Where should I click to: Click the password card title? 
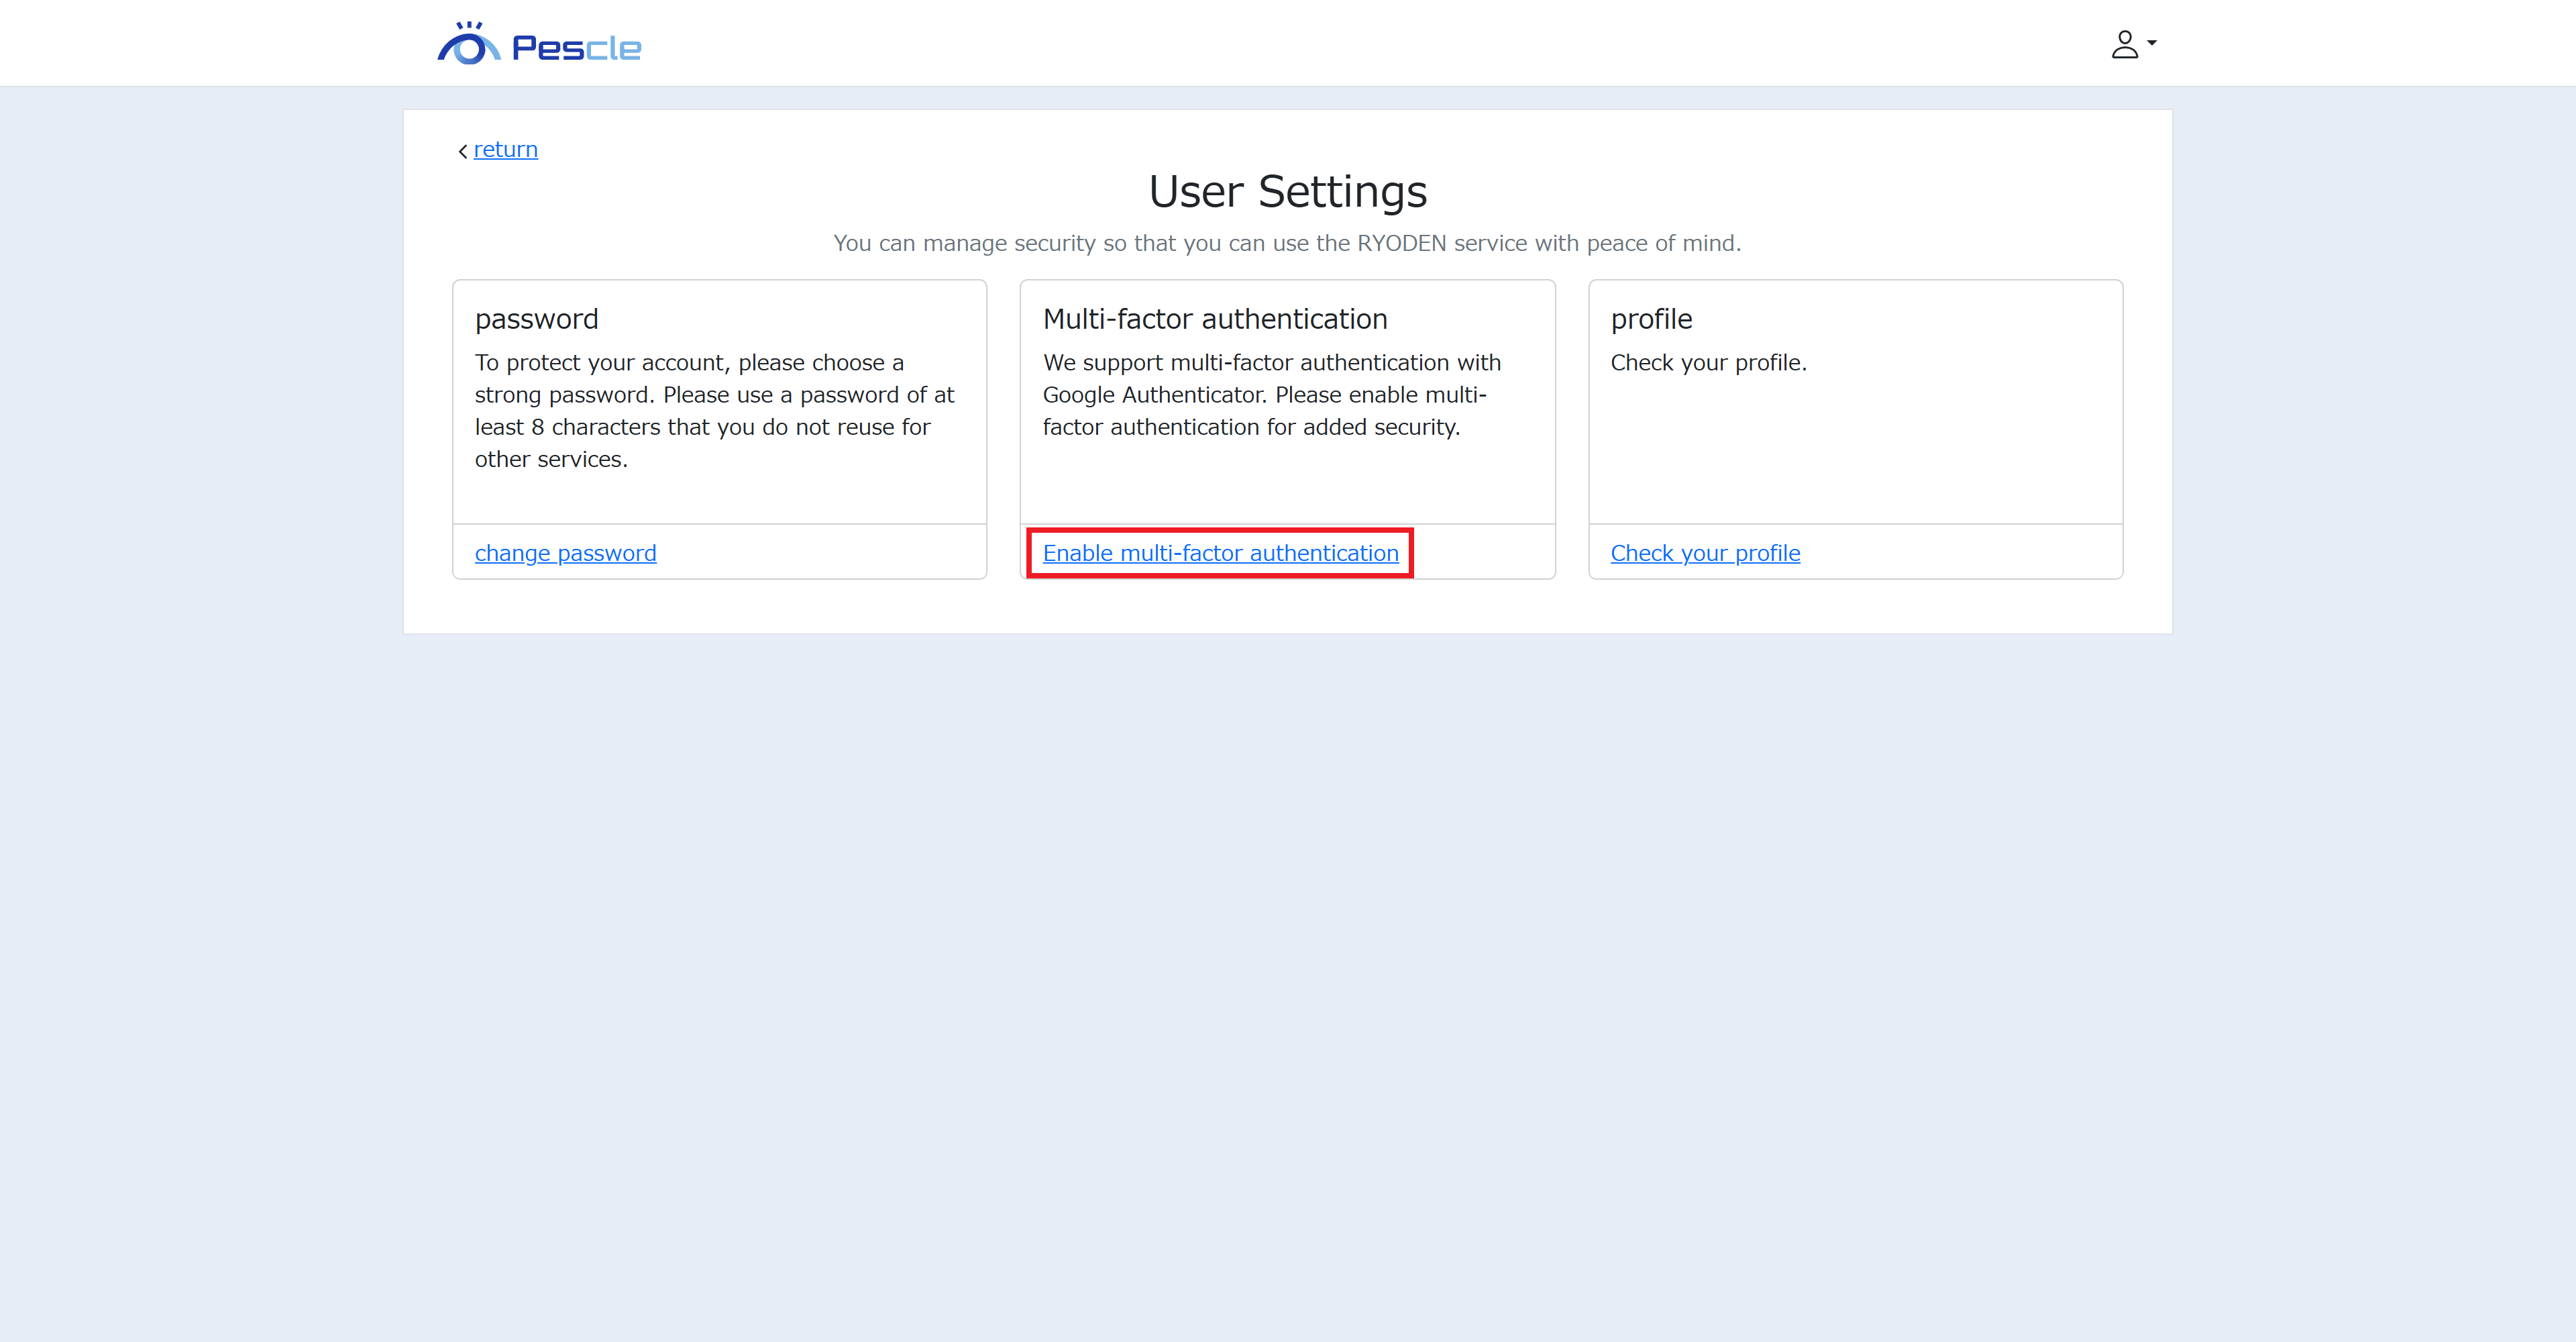(x=536, y=319)
